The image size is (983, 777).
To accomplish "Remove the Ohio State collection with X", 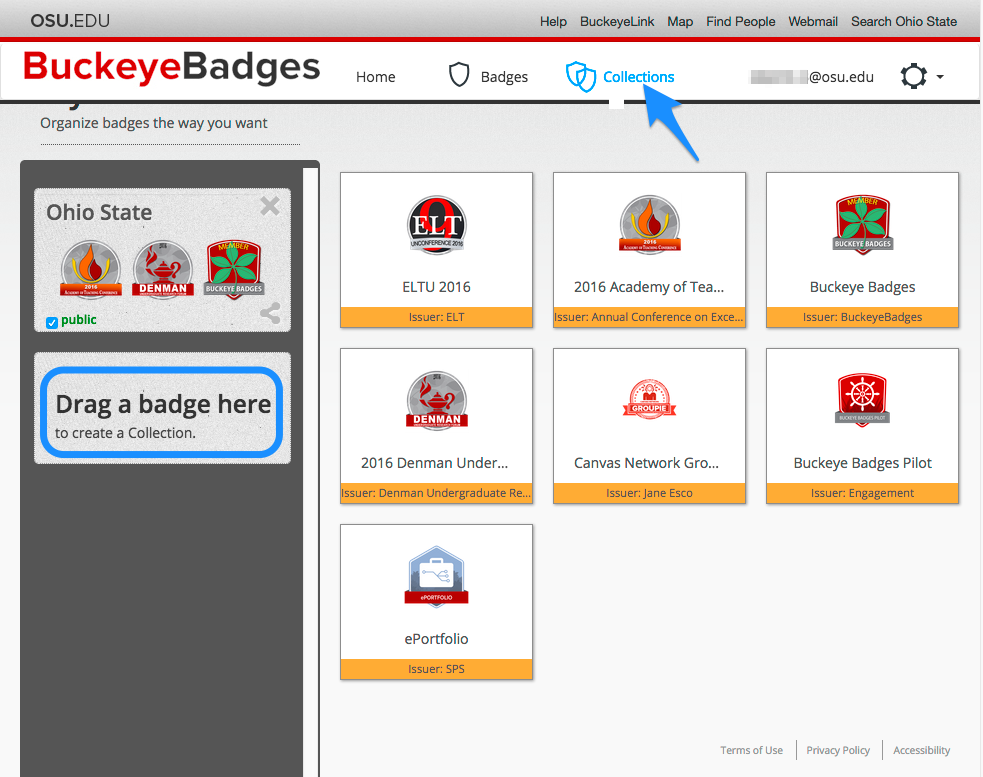I will [270, 206].
